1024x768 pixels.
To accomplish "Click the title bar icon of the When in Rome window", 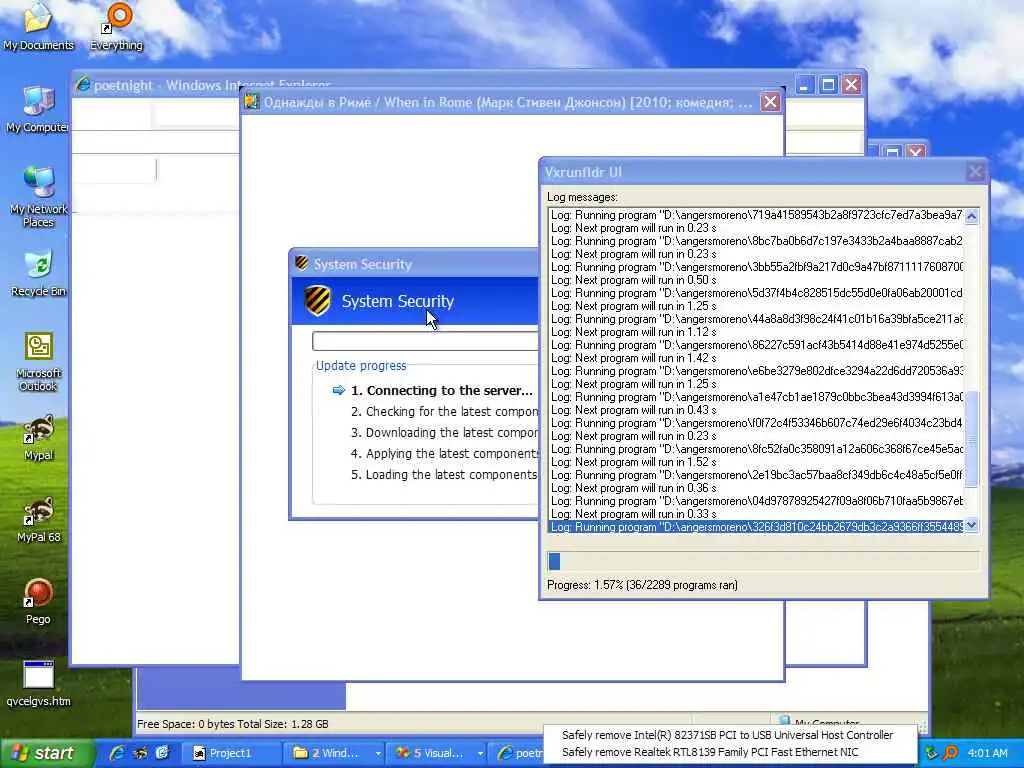I will click(x=252, y=102).
